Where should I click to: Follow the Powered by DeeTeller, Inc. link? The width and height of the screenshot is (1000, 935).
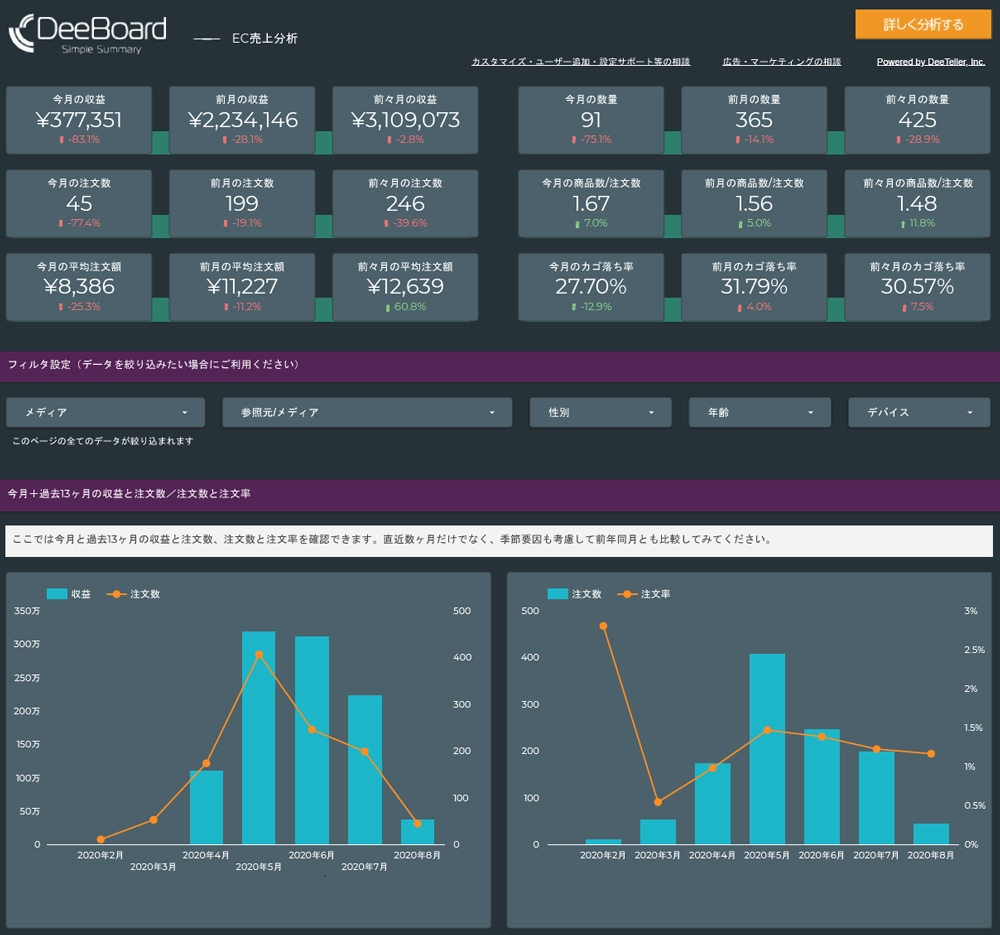(930, 62)
